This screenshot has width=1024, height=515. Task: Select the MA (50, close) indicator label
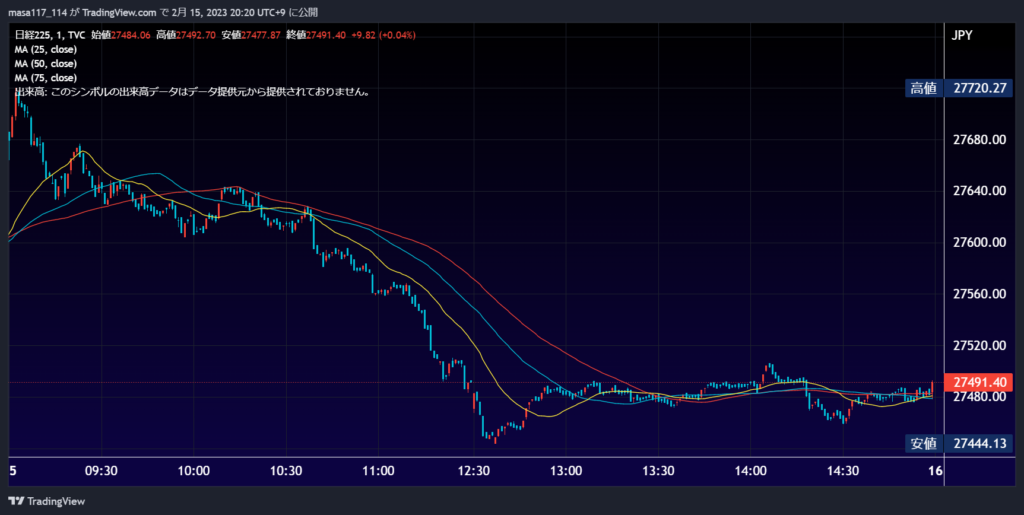click(46, 63)
